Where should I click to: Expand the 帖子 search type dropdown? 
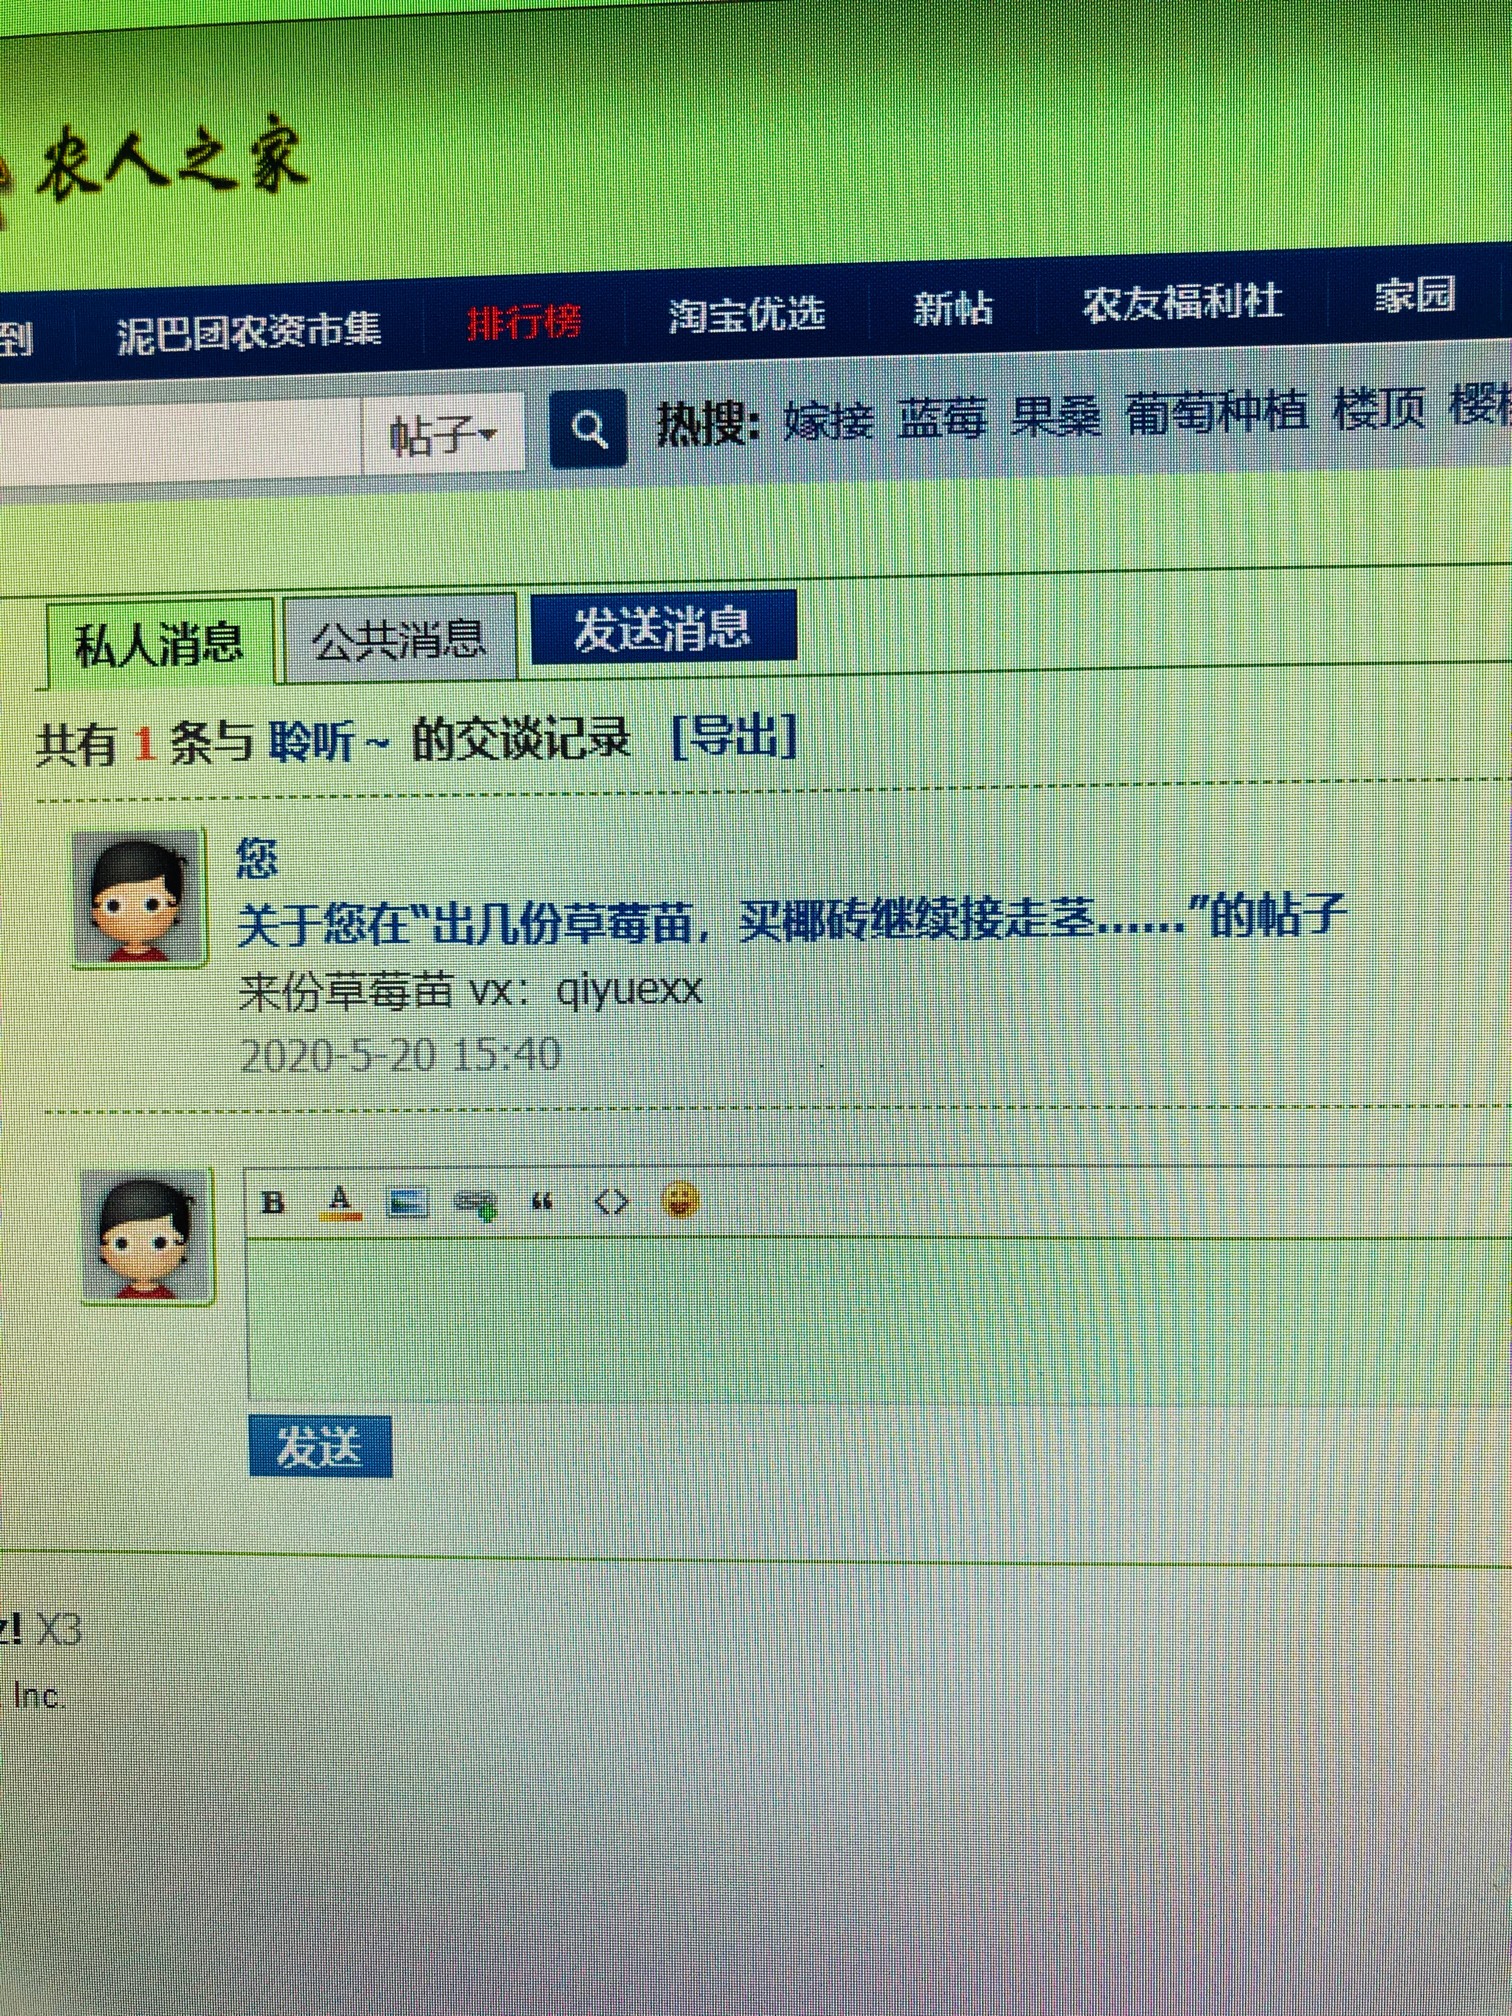[x=442, y=435]
